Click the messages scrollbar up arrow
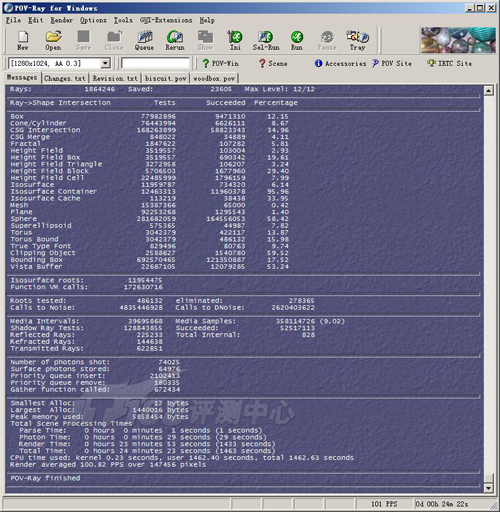The height and width of the screenshot is (512, 500). (488, 90)
